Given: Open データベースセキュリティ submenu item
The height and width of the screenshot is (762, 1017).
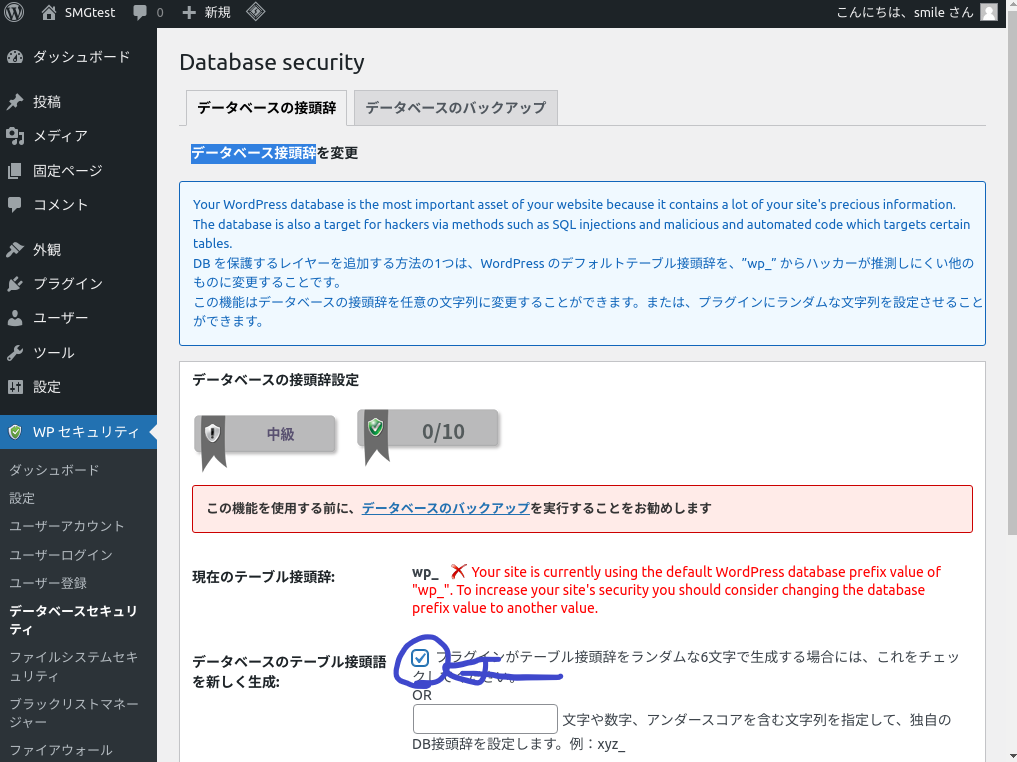Looking at the screenshot, I should [73, 620].
